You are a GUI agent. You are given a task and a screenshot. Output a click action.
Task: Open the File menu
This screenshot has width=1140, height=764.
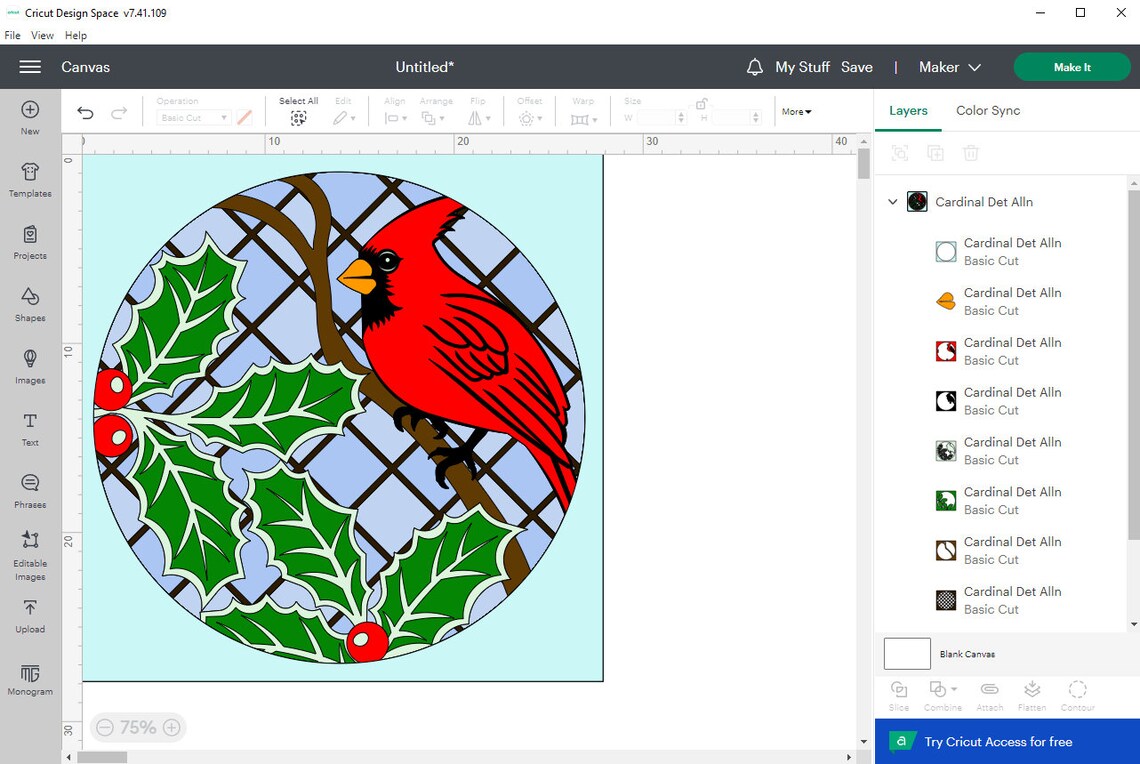point(12,35)
